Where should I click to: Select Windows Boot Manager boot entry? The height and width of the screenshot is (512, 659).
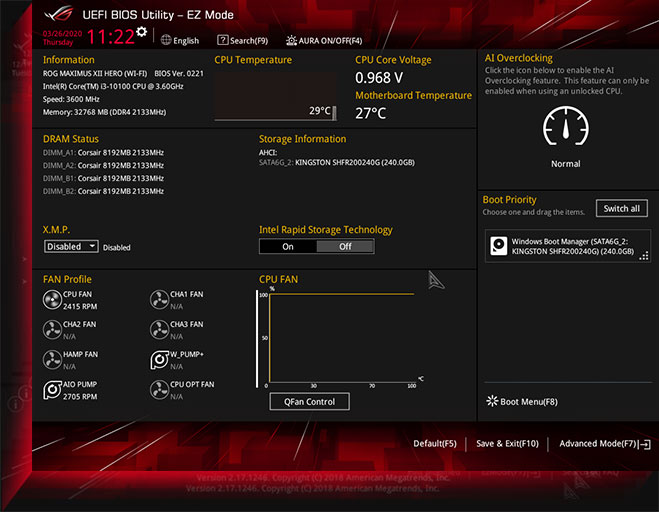(x=568, y=246)
